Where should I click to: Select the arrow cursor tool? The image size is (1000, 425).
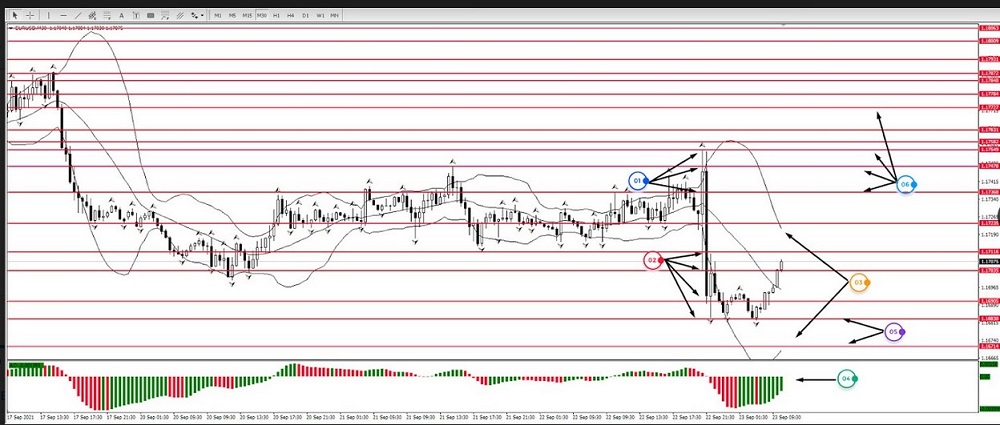point(15,15)
